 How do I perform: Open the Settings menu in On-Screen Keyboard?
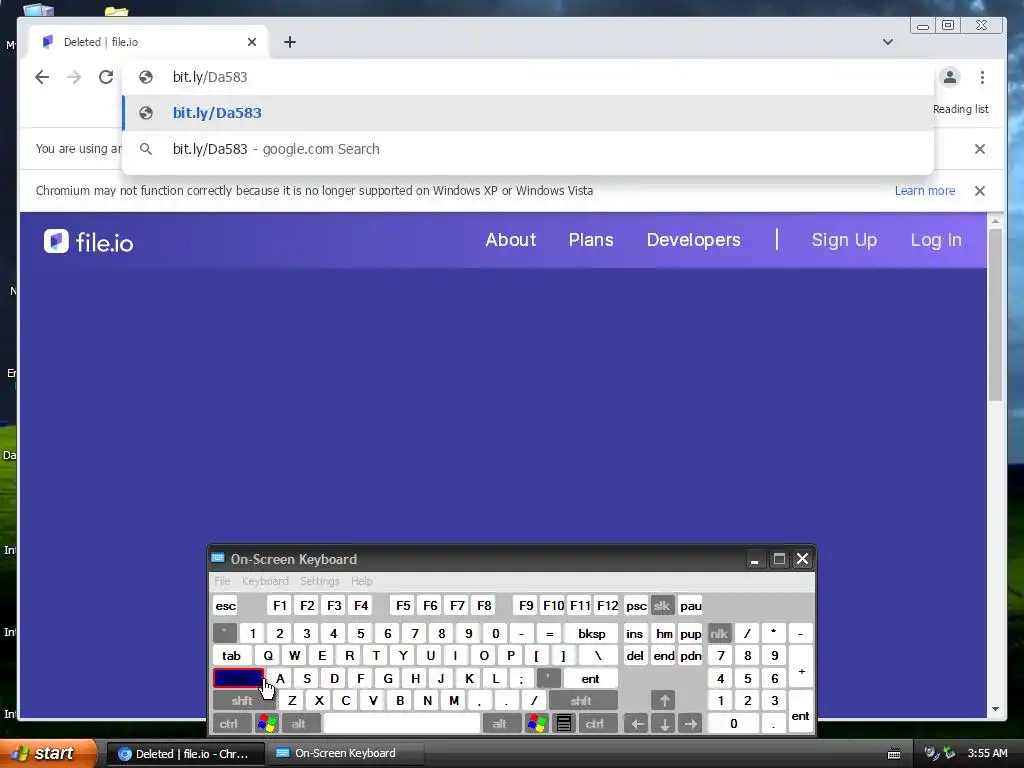tap(319, 581)
